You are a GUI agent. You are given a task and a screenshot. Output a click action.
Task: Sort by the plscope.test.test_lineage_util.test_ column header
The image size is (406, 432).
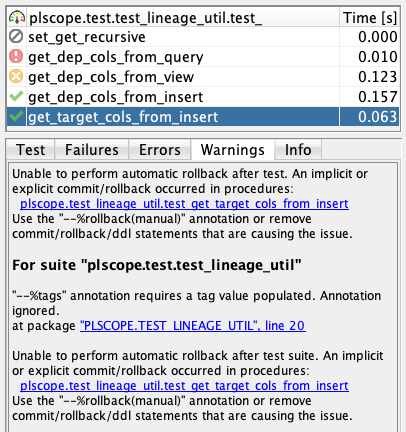coord(173,17)
